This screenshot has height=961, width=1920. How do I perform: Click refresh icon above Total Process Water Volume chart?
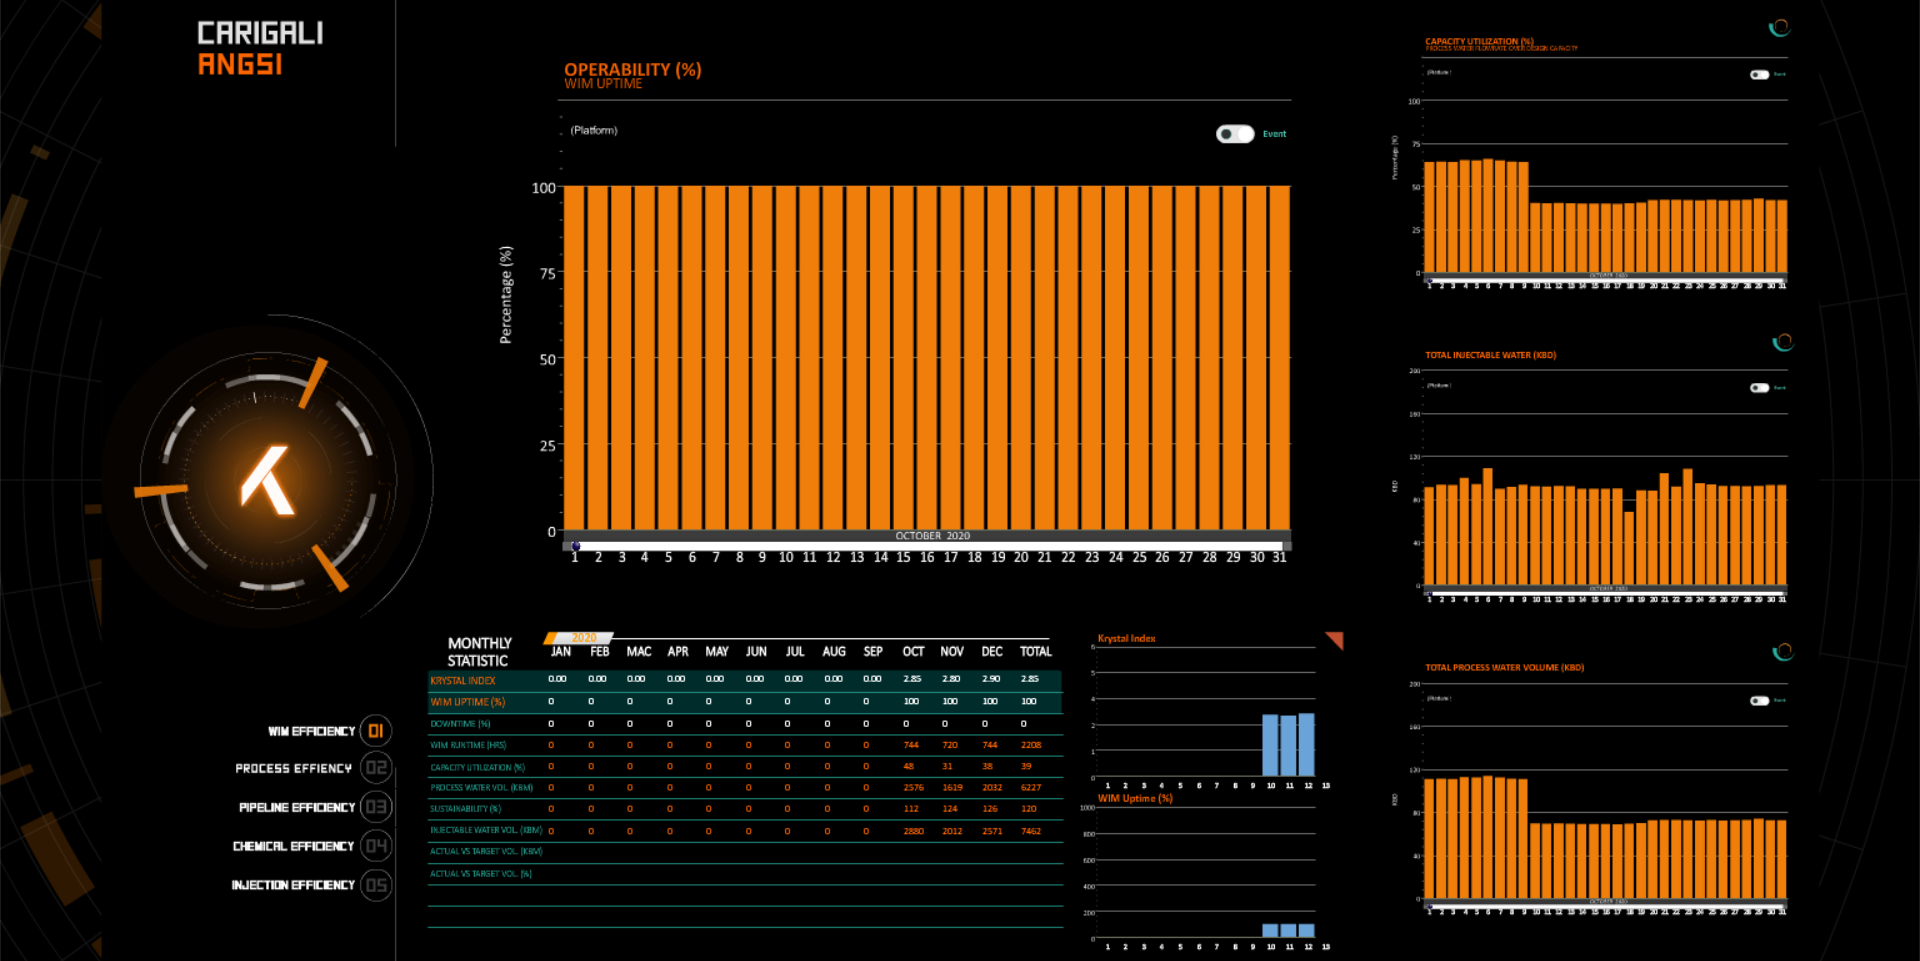tap(1782, 652)
